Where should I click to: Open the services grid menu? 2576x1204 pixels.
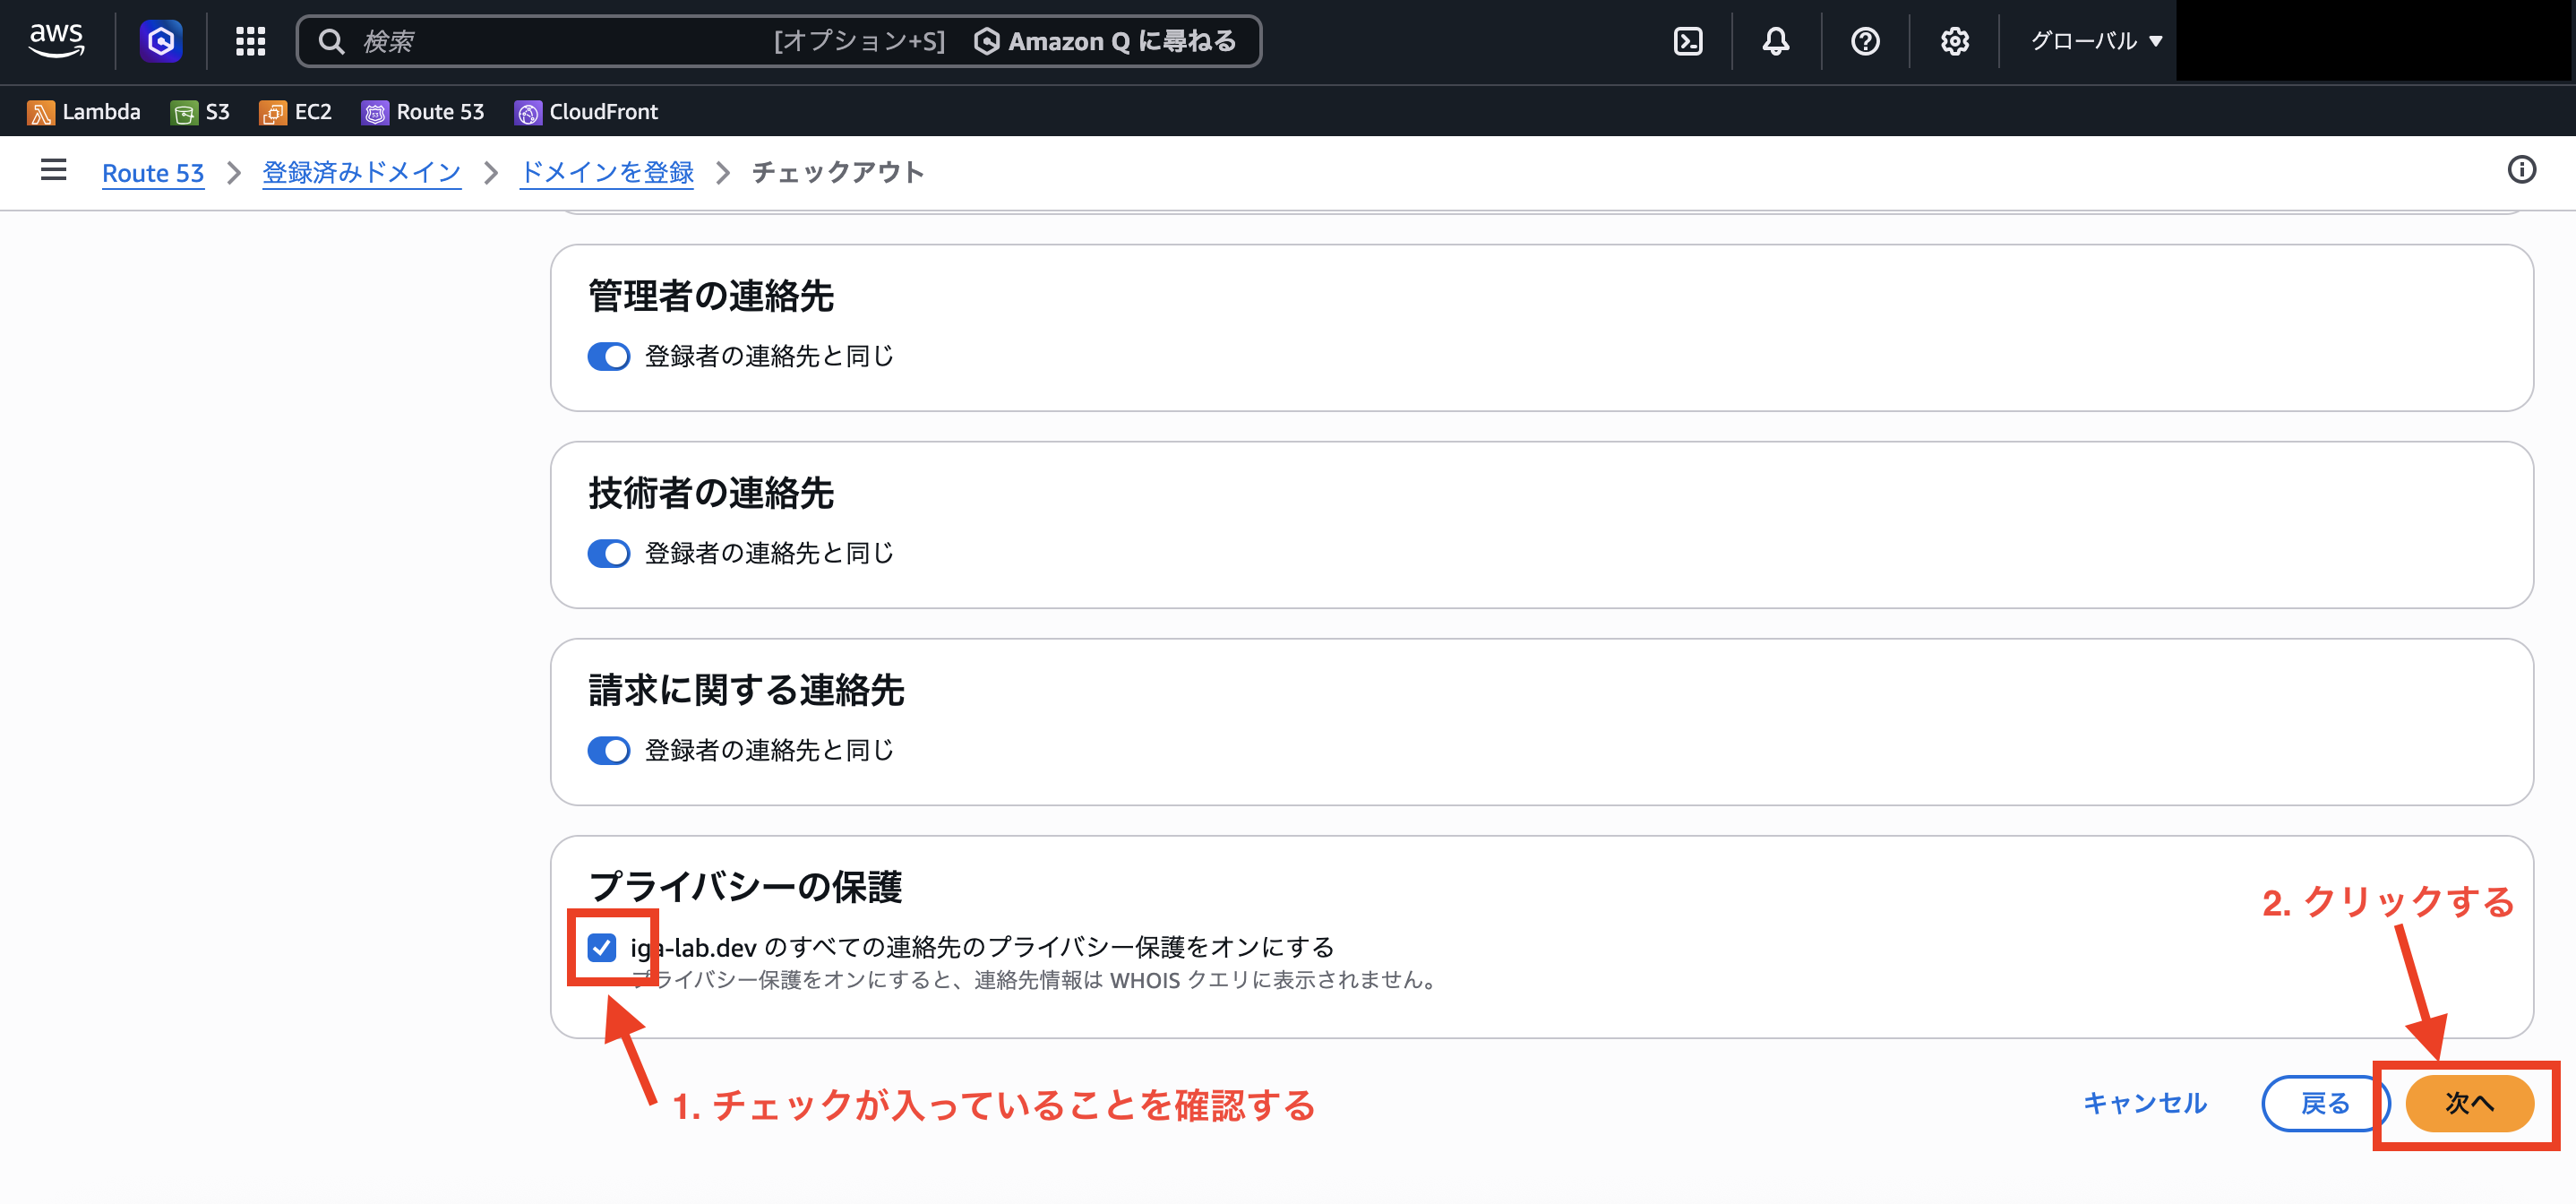[250, 41]
